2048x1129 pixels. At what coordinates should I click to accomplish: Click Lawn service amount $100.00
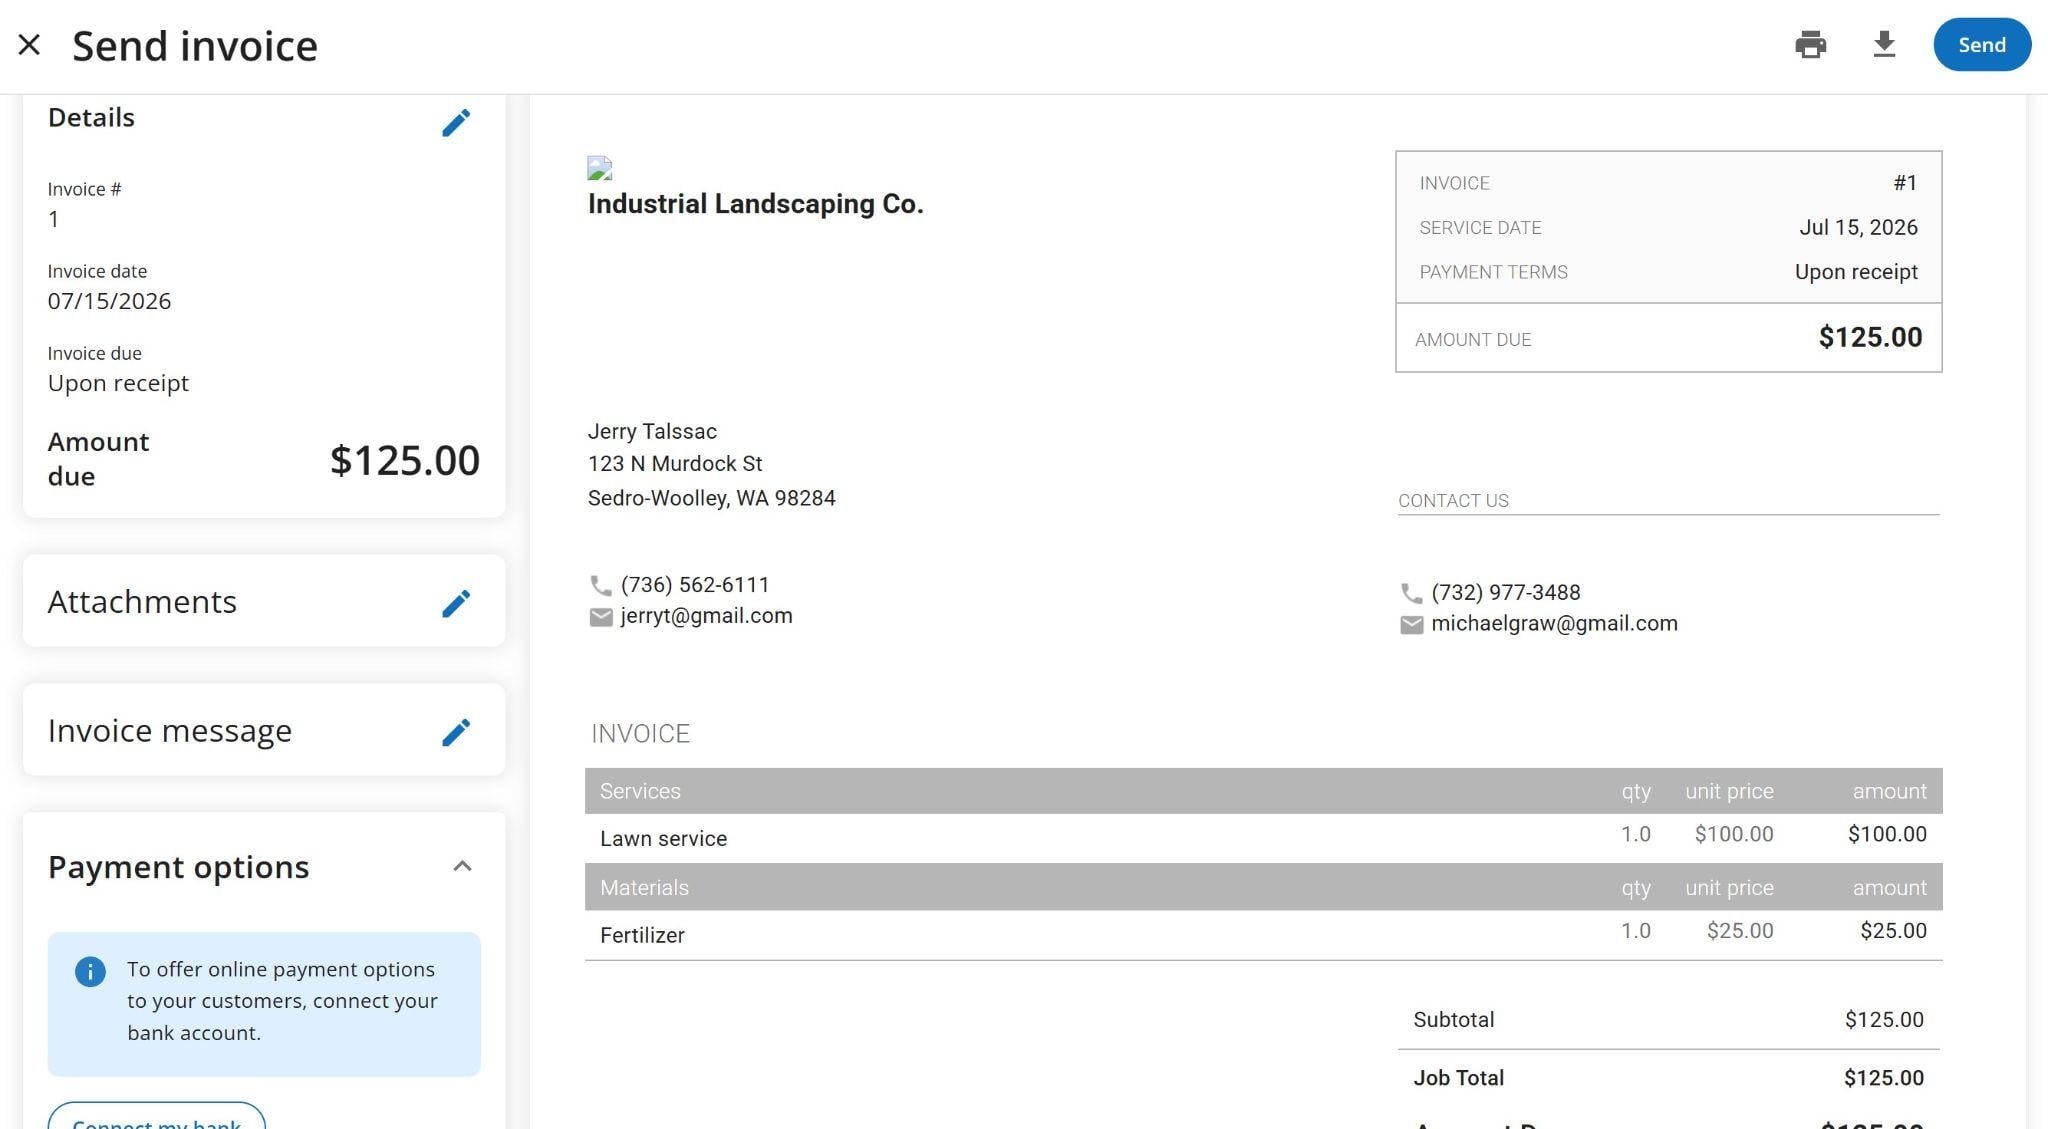click(1887, 834)
